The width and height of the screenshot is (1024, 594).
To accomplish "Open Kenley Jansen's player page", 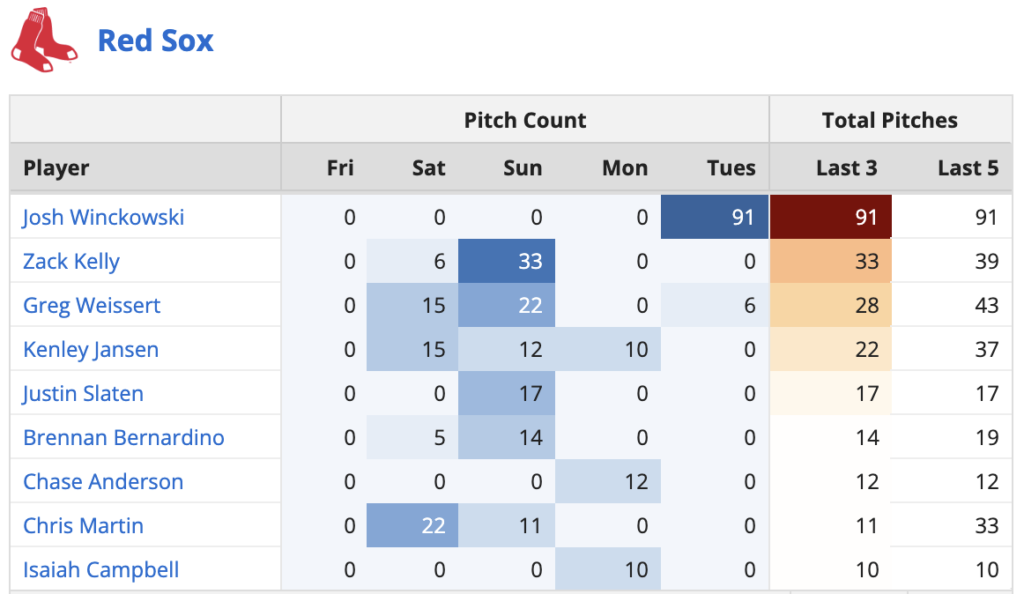I will point(88,349).
